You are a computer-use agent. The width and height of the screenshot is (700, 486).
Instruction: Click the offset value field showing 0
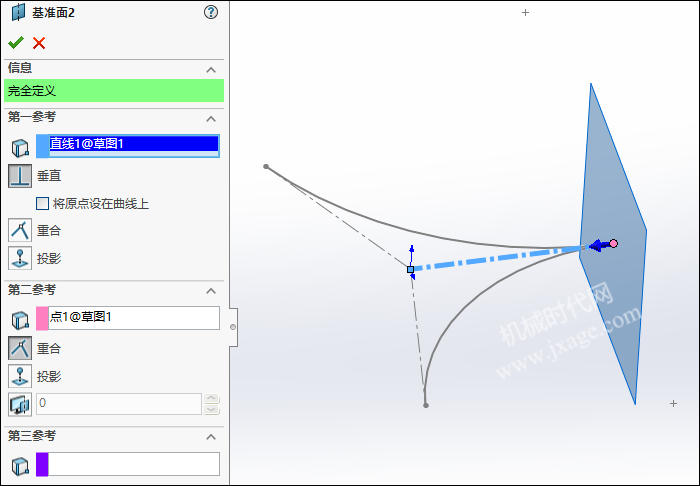coord(119,404)
